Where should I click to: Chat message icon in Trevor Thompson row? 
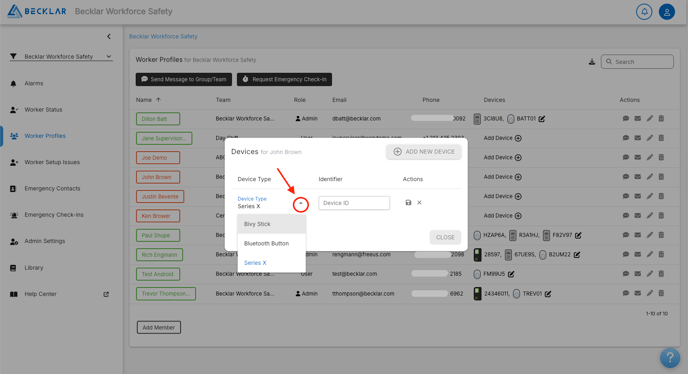(626, 293)
